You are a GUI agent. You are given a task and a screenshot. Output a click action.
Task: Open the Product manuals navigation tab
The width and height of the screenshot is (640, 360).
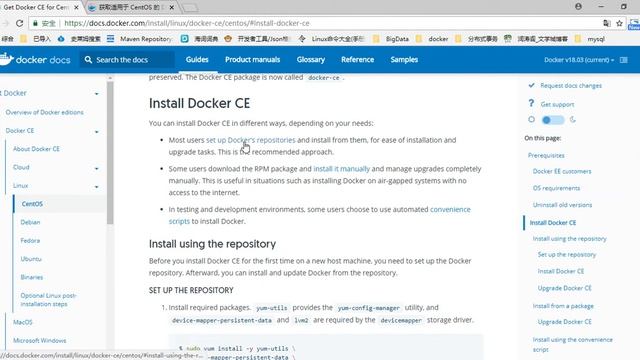(x=252, y=60)
